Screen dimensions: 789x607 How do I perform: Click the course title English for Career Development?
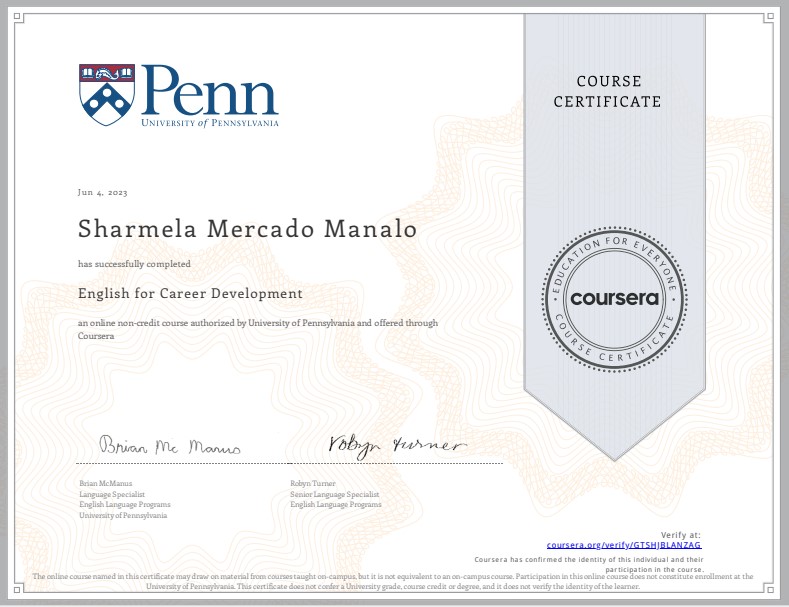point(190,293)
